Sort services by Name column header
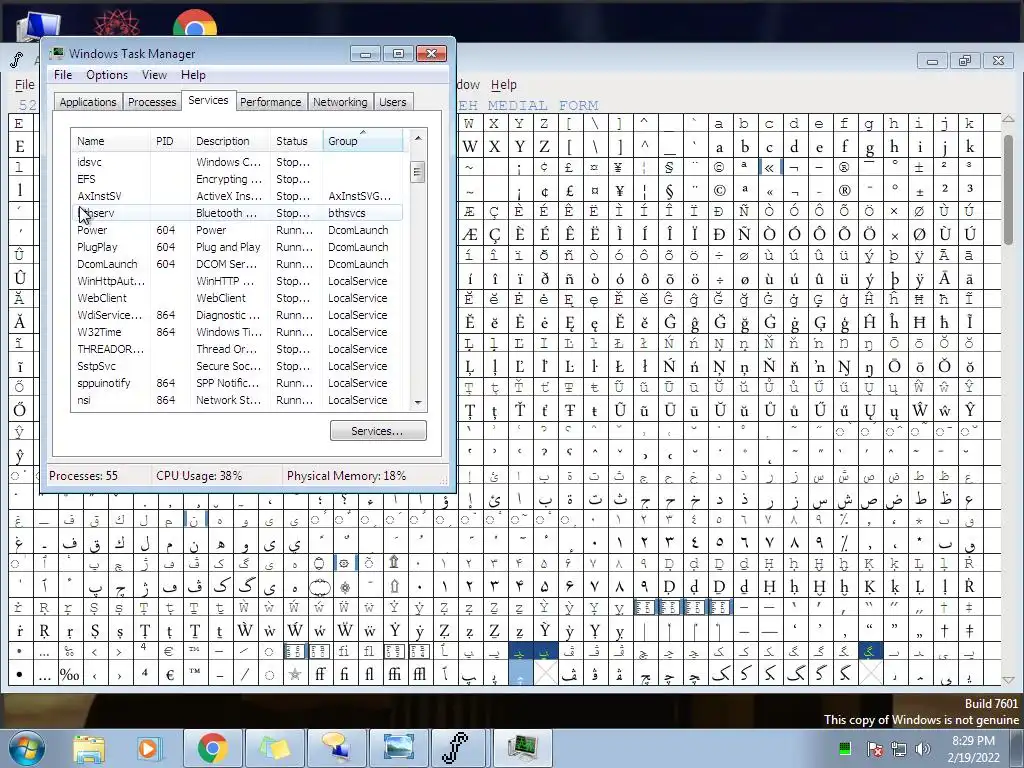1024x768 pixels. point(110,141)
